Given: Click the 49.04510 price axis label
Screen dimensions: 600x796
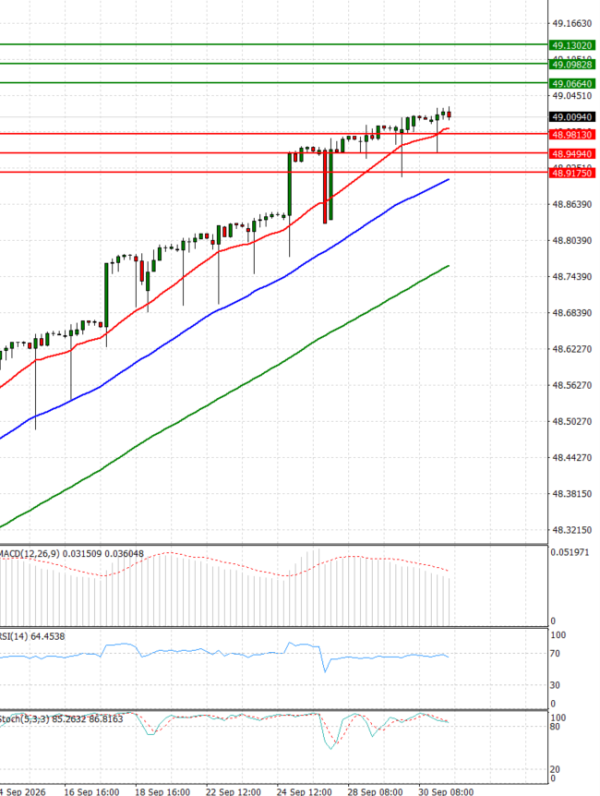Looking at the screenshot, I should click(x=572, y=96).
